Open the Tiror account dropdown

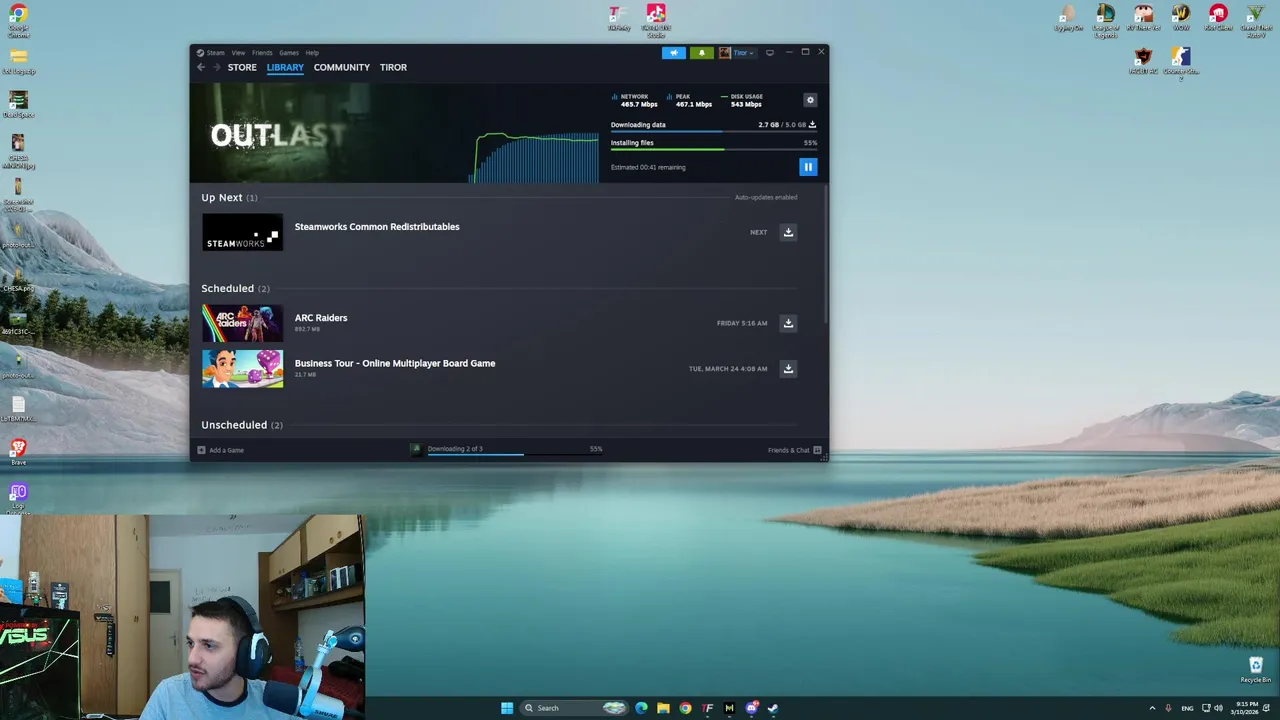coord(738,53)
